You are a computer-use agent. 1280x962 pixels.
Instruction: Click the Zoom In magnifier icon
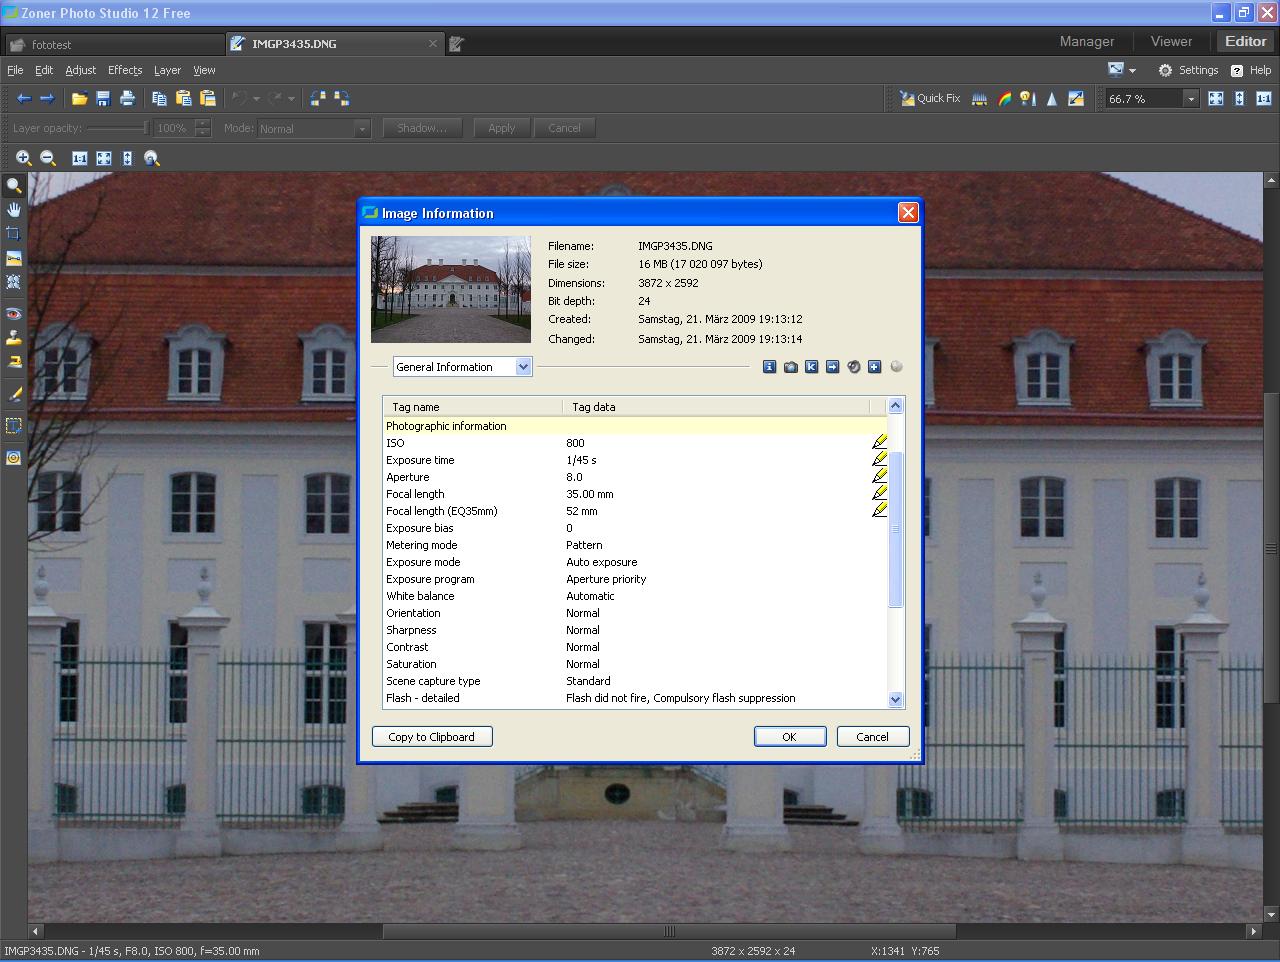(x=23, y=158)
